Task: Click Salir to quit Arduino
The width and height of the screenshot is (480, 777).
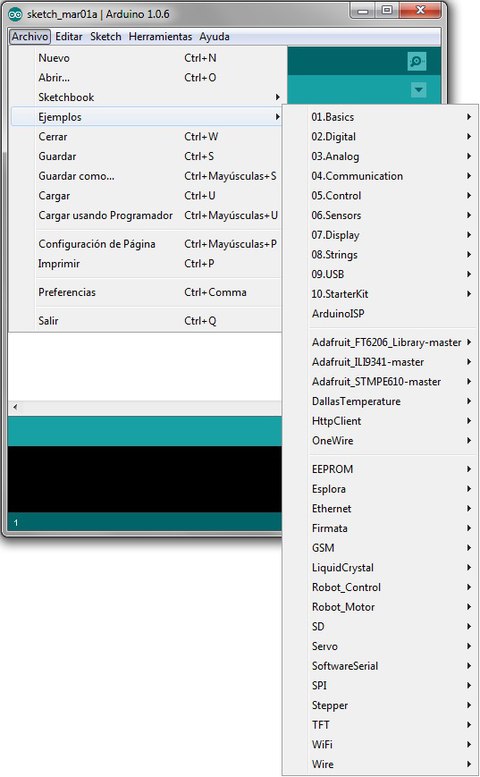Action: (x=147, y=321)
